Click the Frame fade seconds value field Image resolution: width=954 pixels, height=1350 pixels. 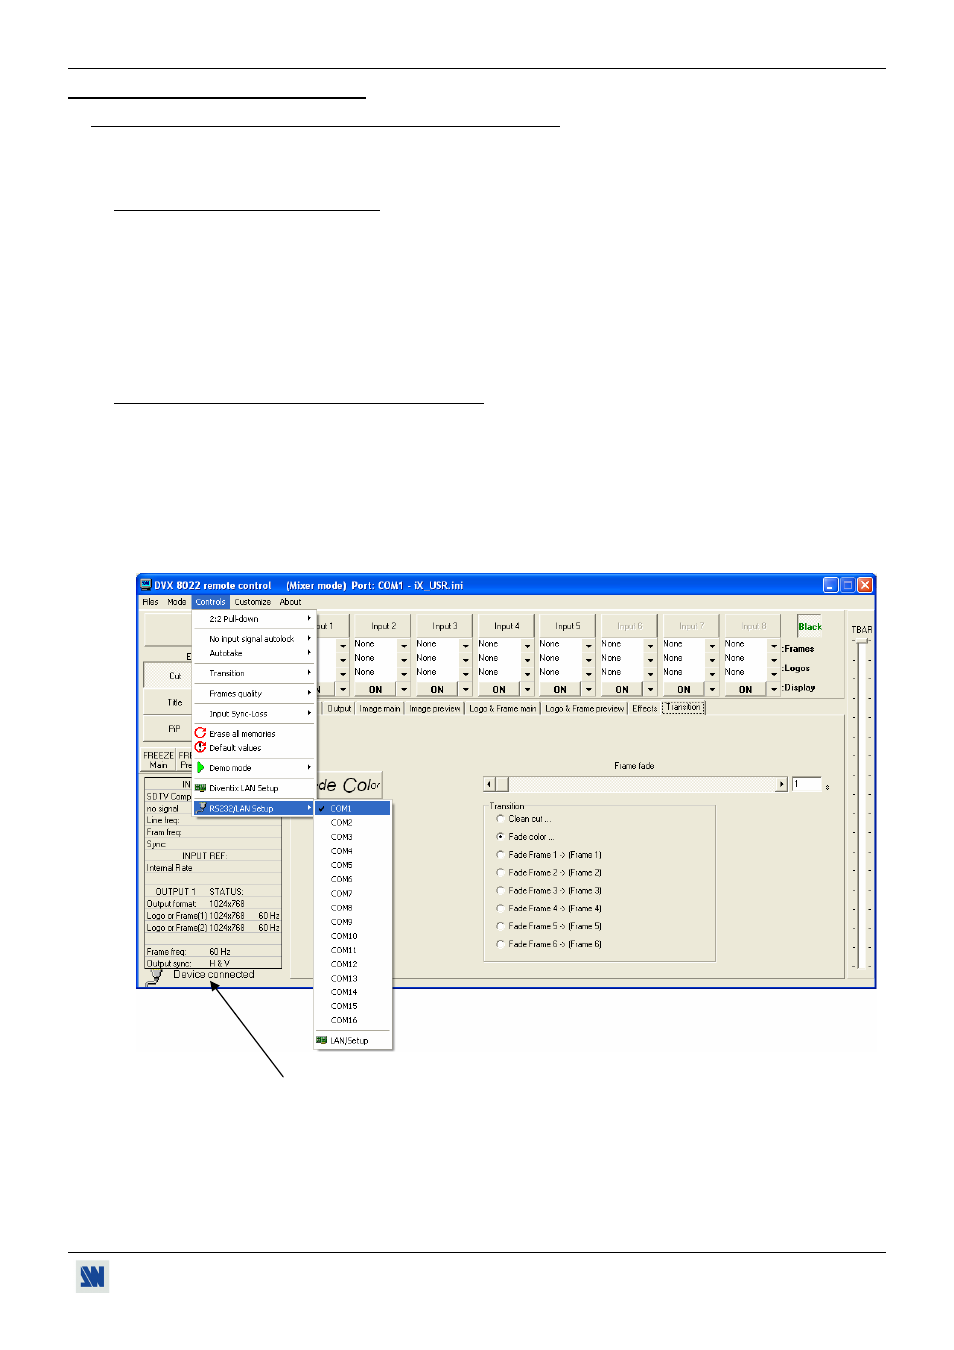(x=807, y=785)
